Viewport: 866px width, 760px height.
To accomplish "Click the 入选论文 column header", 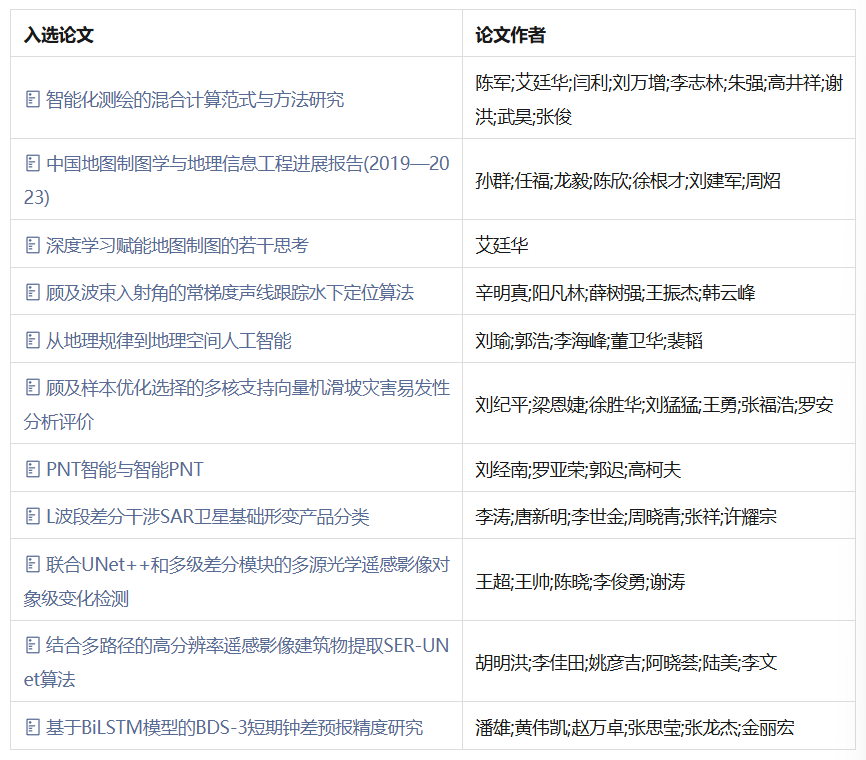I will (59, 35).
